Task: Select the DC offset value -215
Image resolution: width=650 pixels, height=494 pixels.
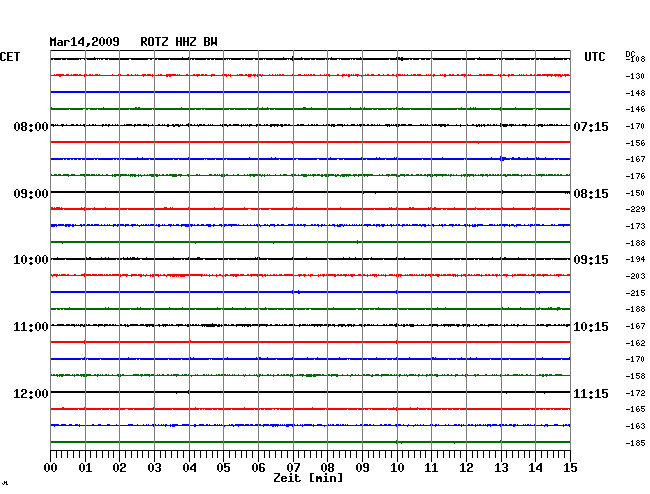Action: point(635,293)
